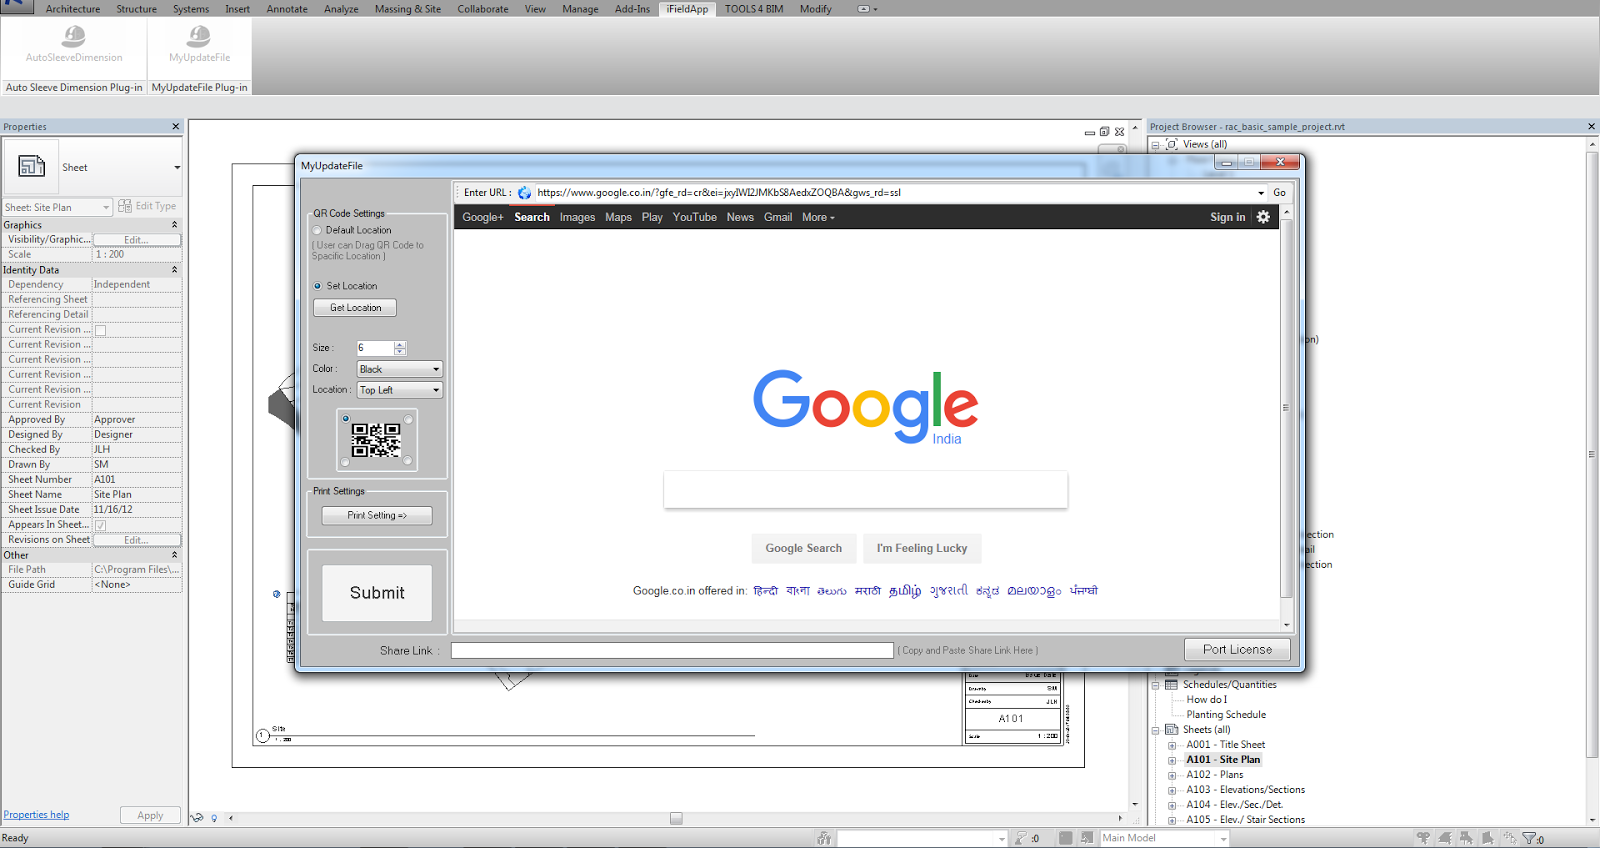Toggle the Current Revision checkbox
Viewport: 1600px width, 848px height.
tap(100, 330)
